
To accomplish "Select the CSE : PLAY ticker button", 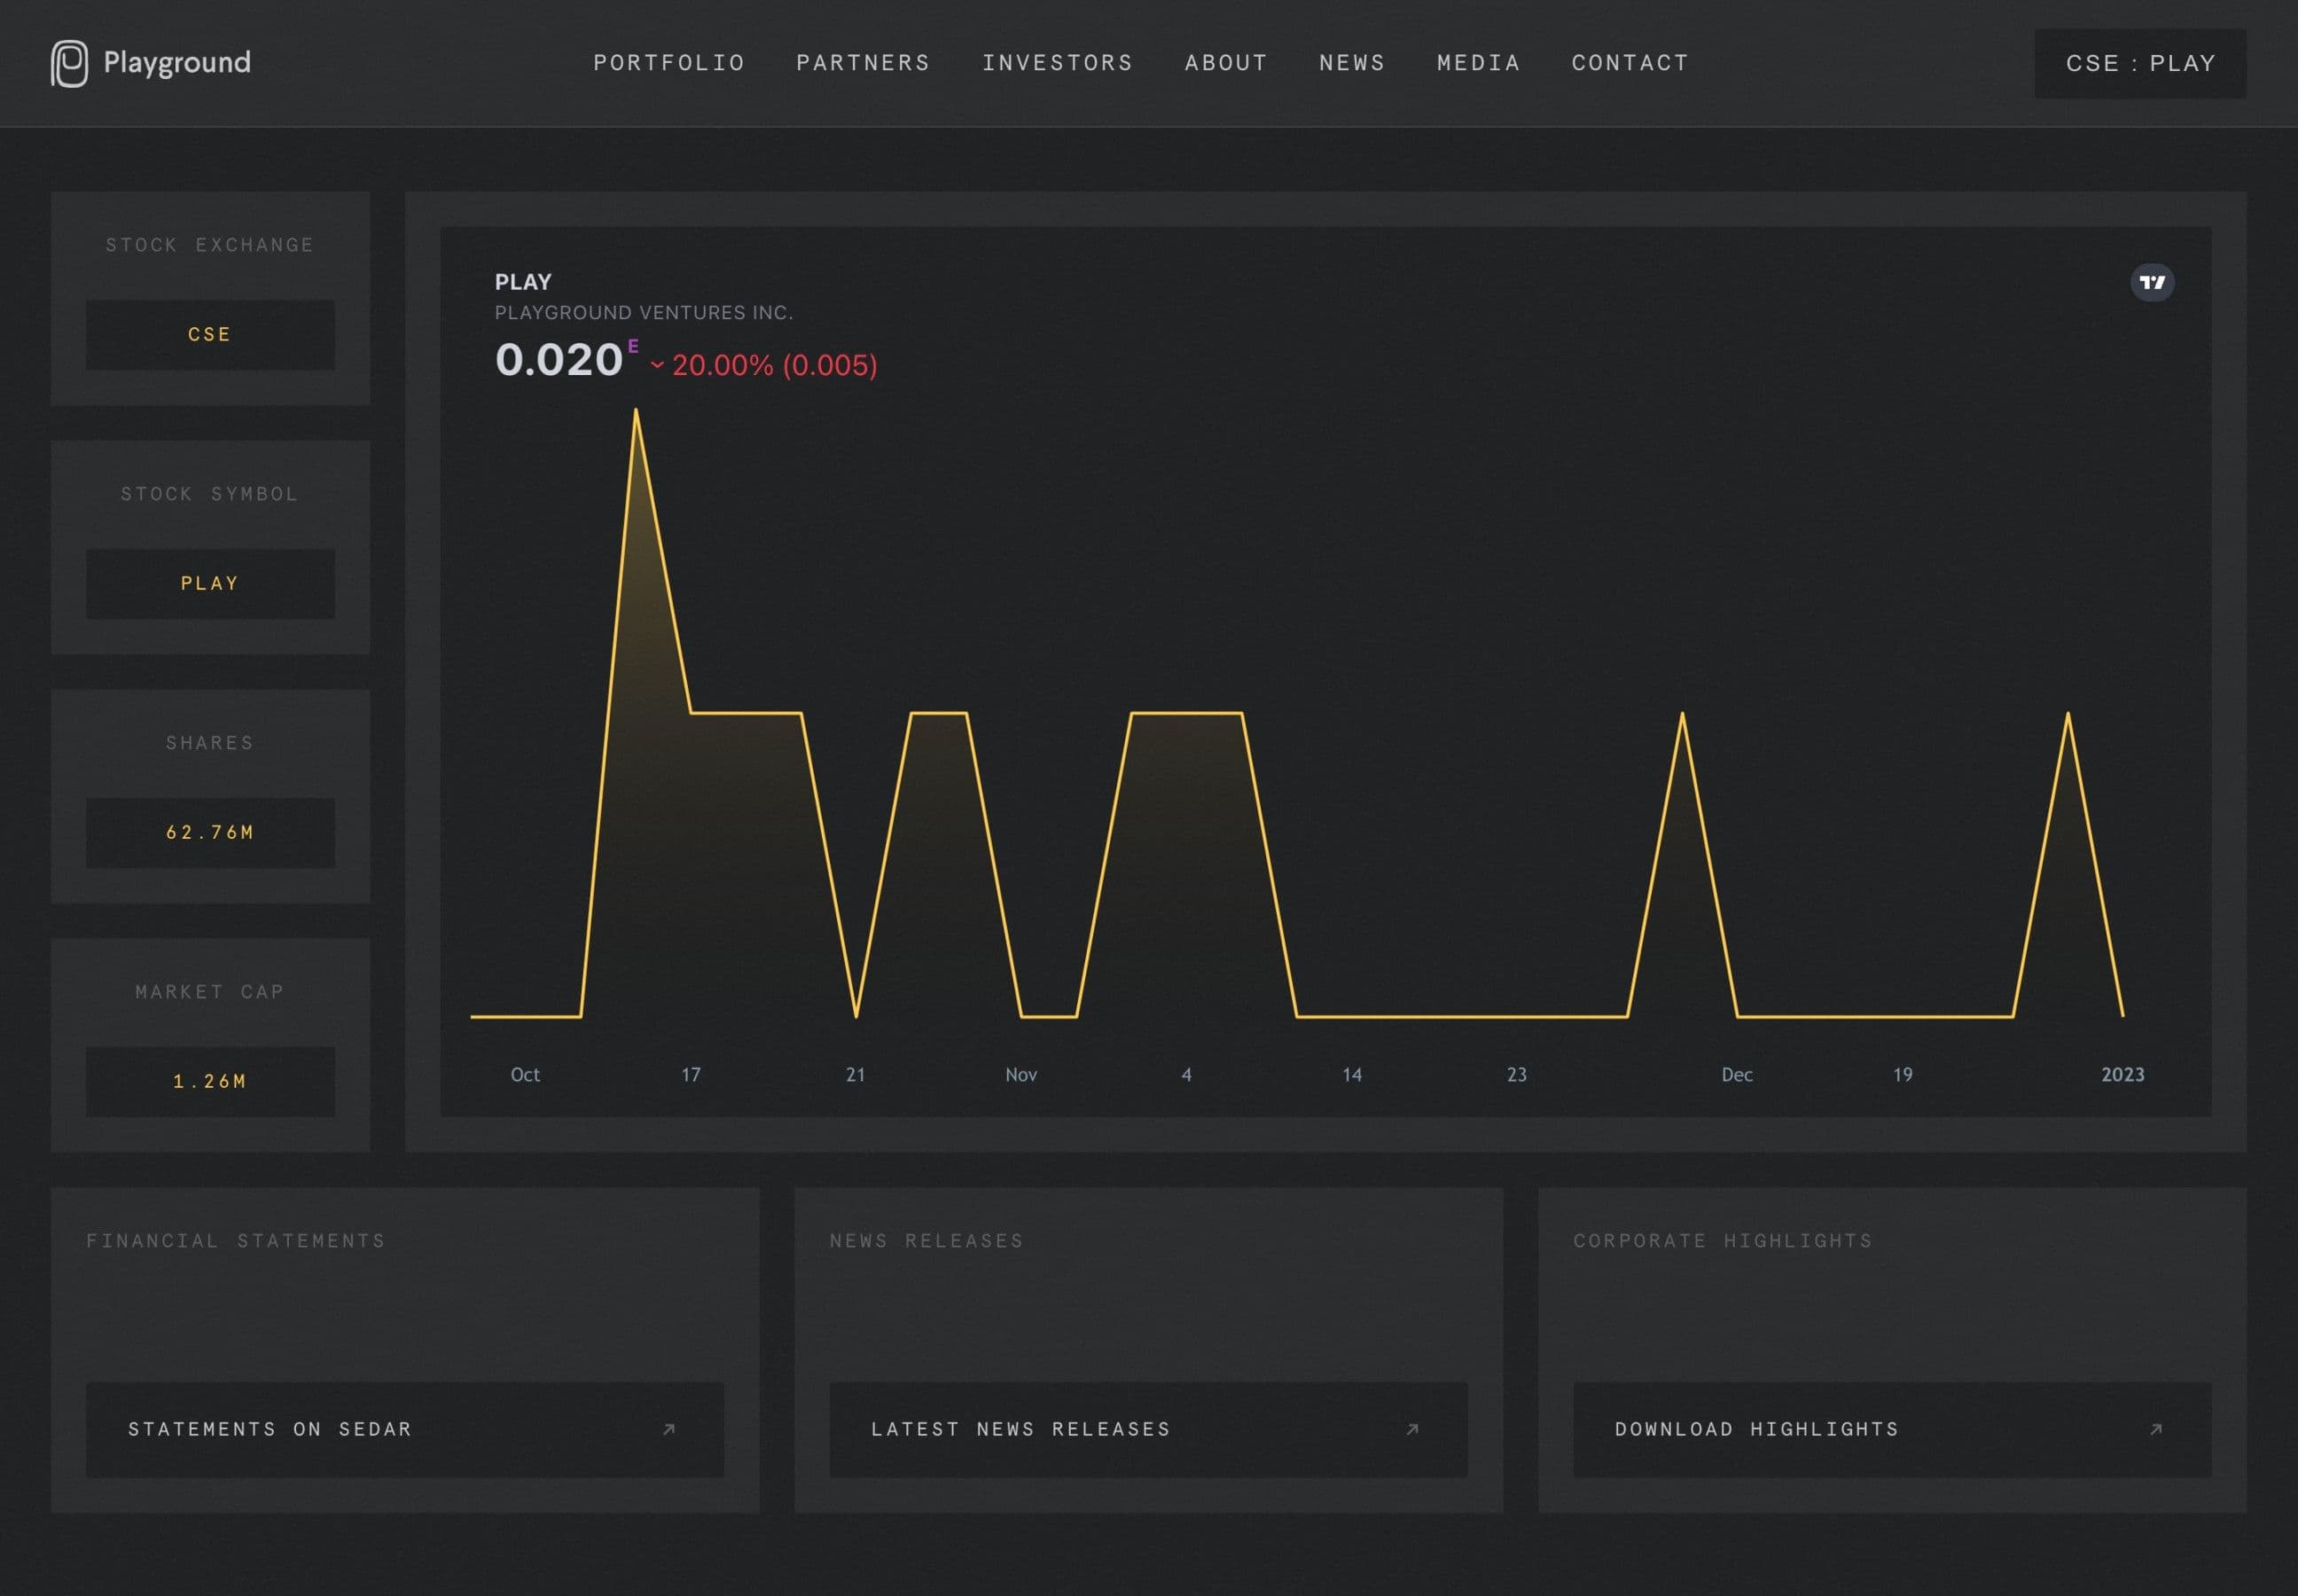I will (x=2139, y=63).
